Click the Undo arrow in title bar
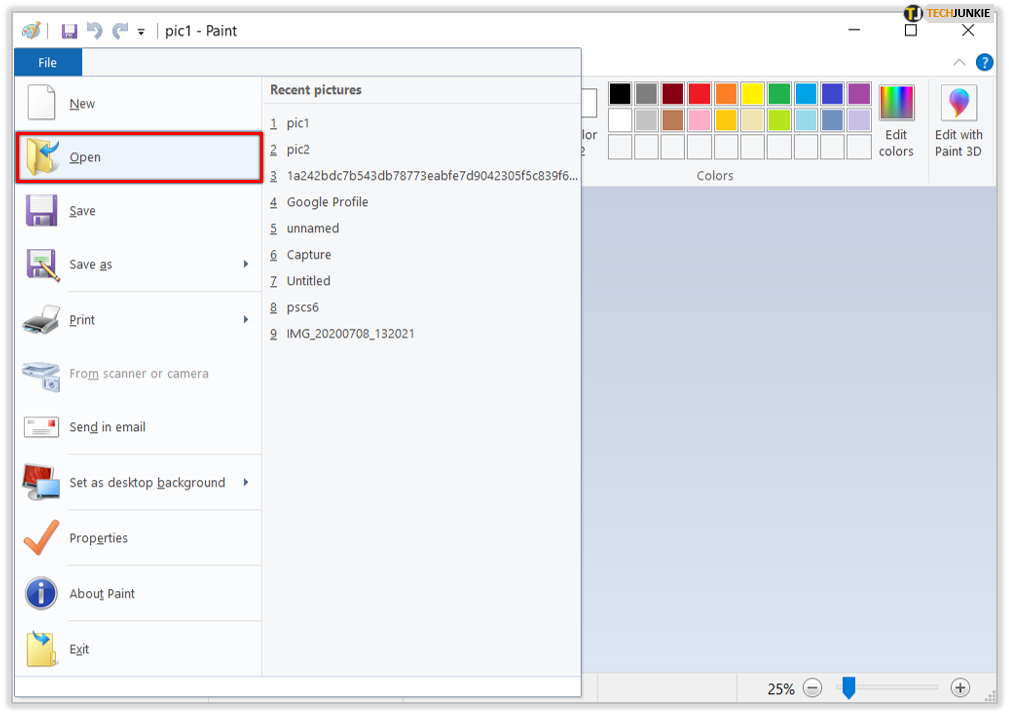Viewport: 1009px width, 715px height. point(95,30)
